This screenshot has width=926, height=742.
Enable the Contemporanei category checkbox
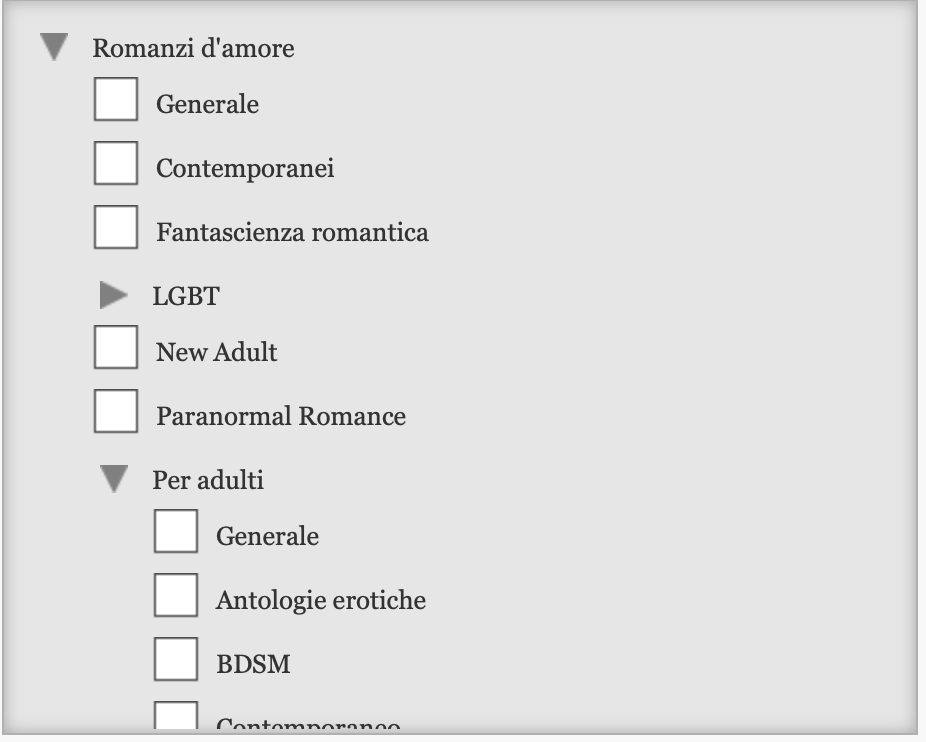(x=117, y=164)
